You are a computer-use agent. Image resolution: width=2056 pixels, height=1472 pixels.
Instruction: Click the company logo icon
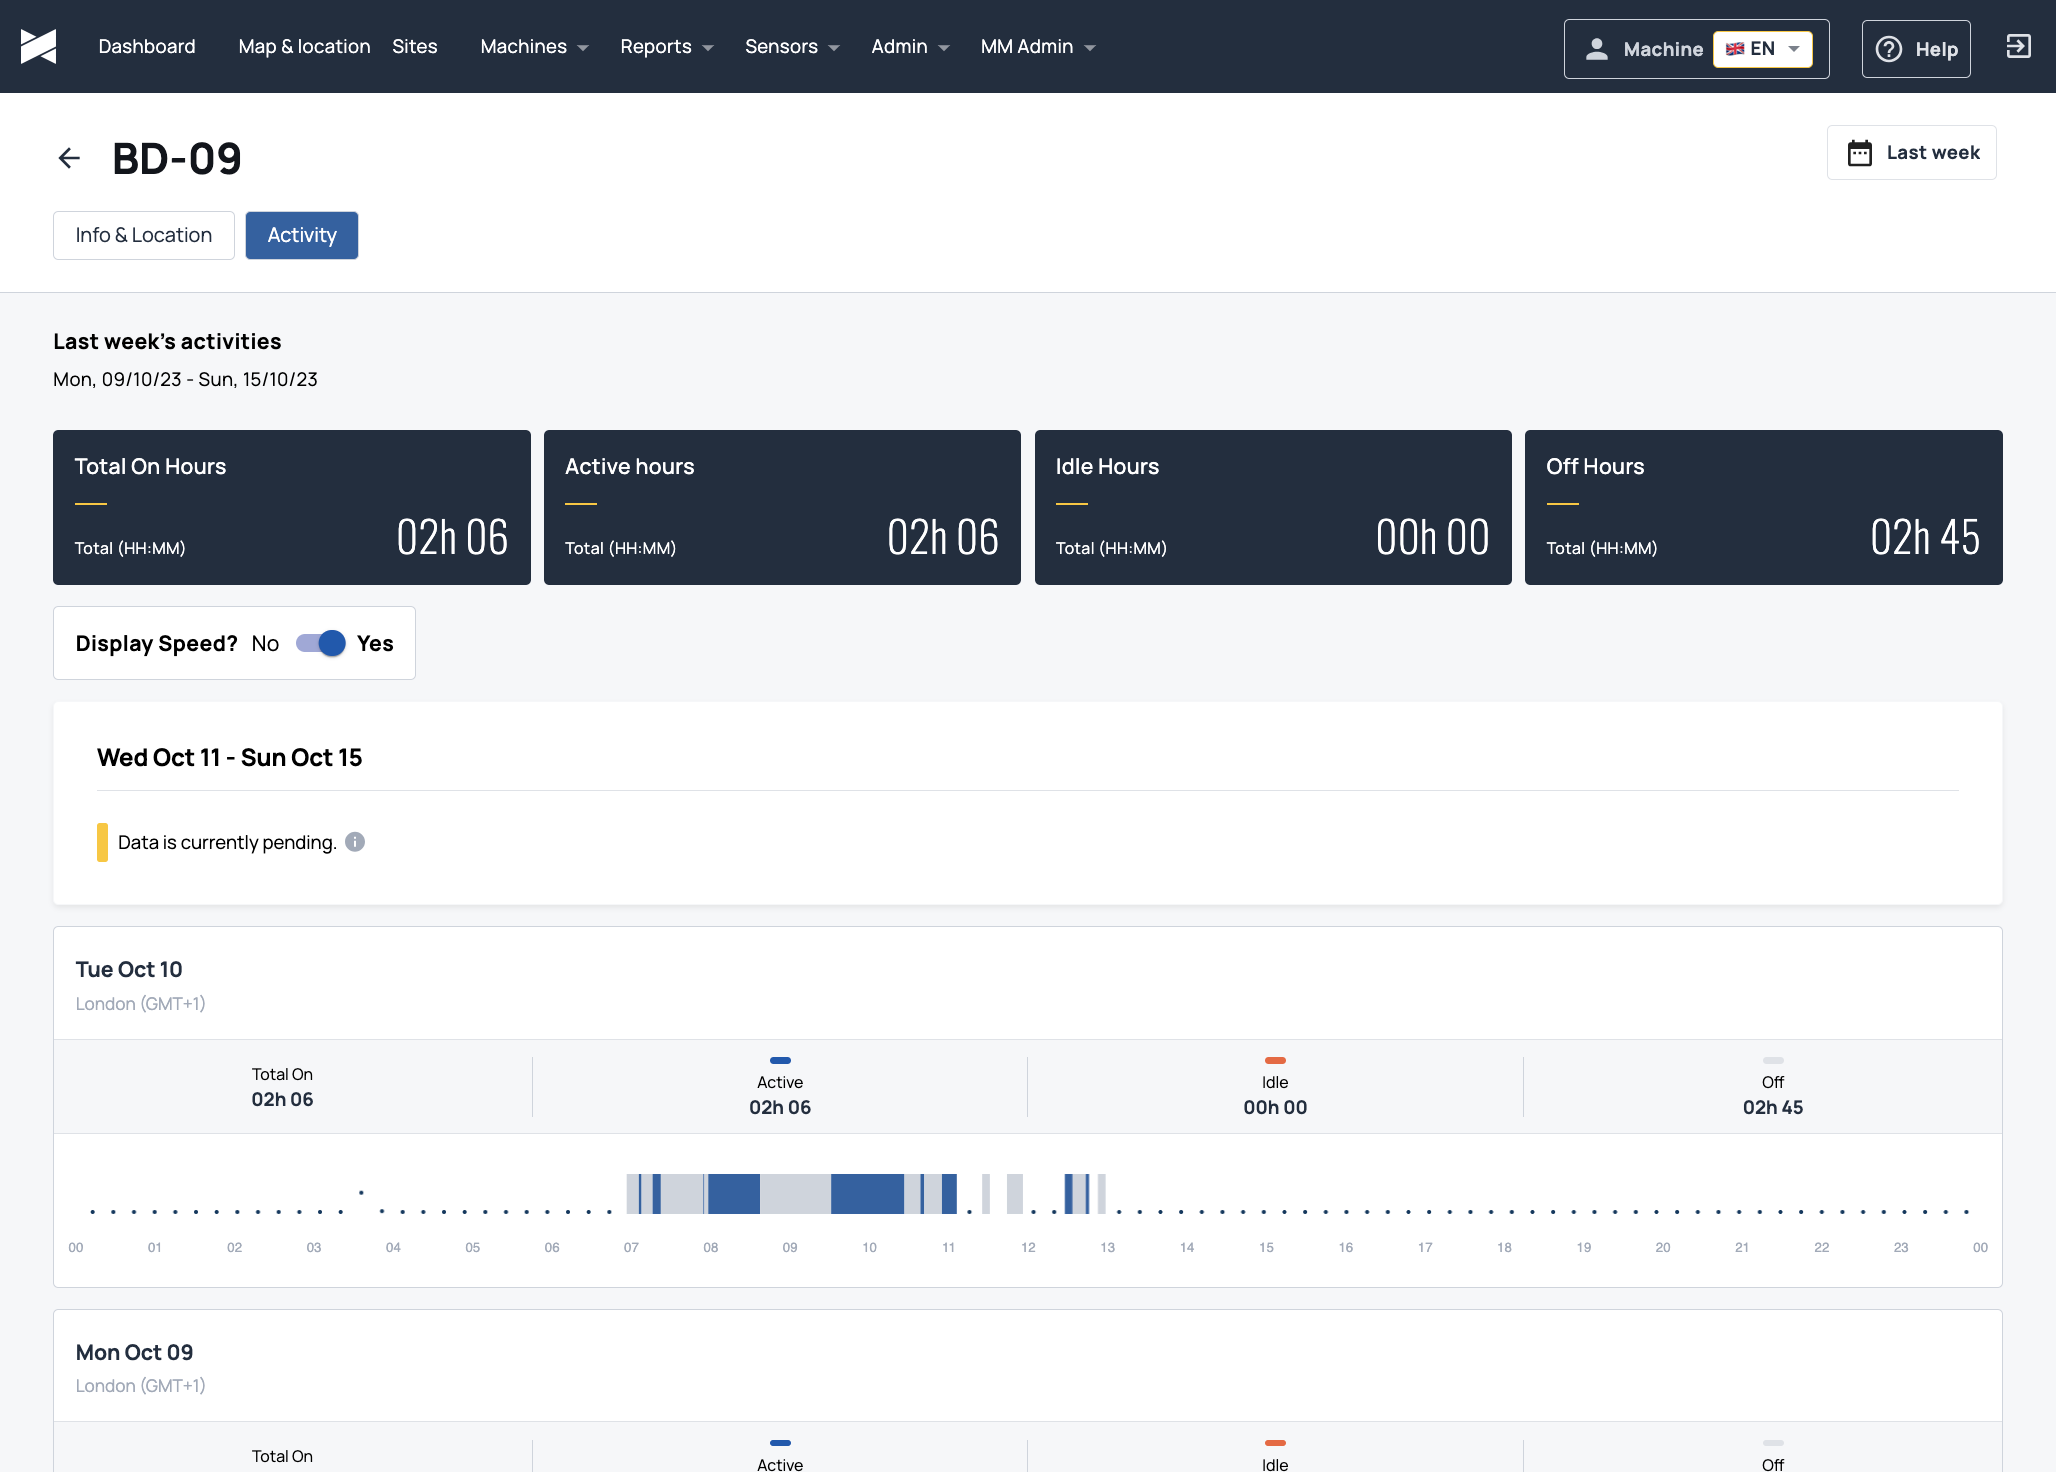[38, 46]
